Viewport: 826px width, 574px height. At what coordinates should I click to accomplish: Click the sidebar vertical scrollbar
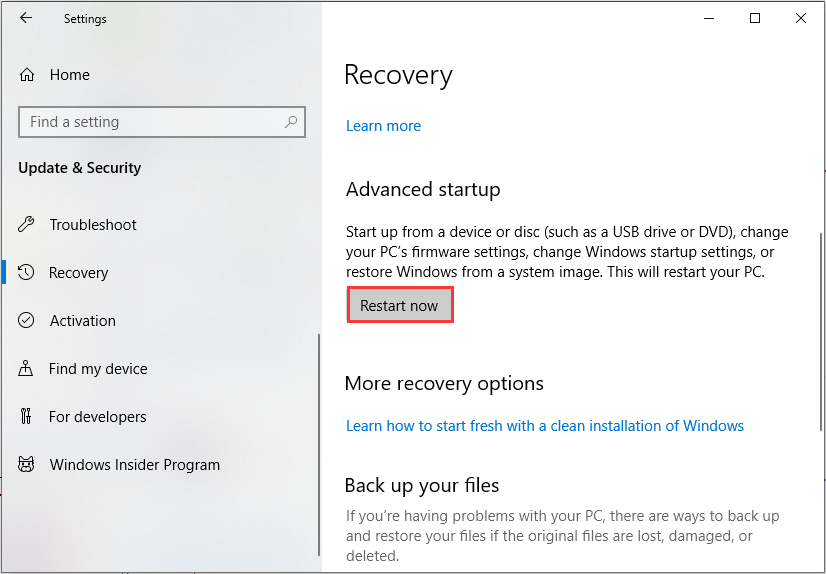tap(319, 440)
